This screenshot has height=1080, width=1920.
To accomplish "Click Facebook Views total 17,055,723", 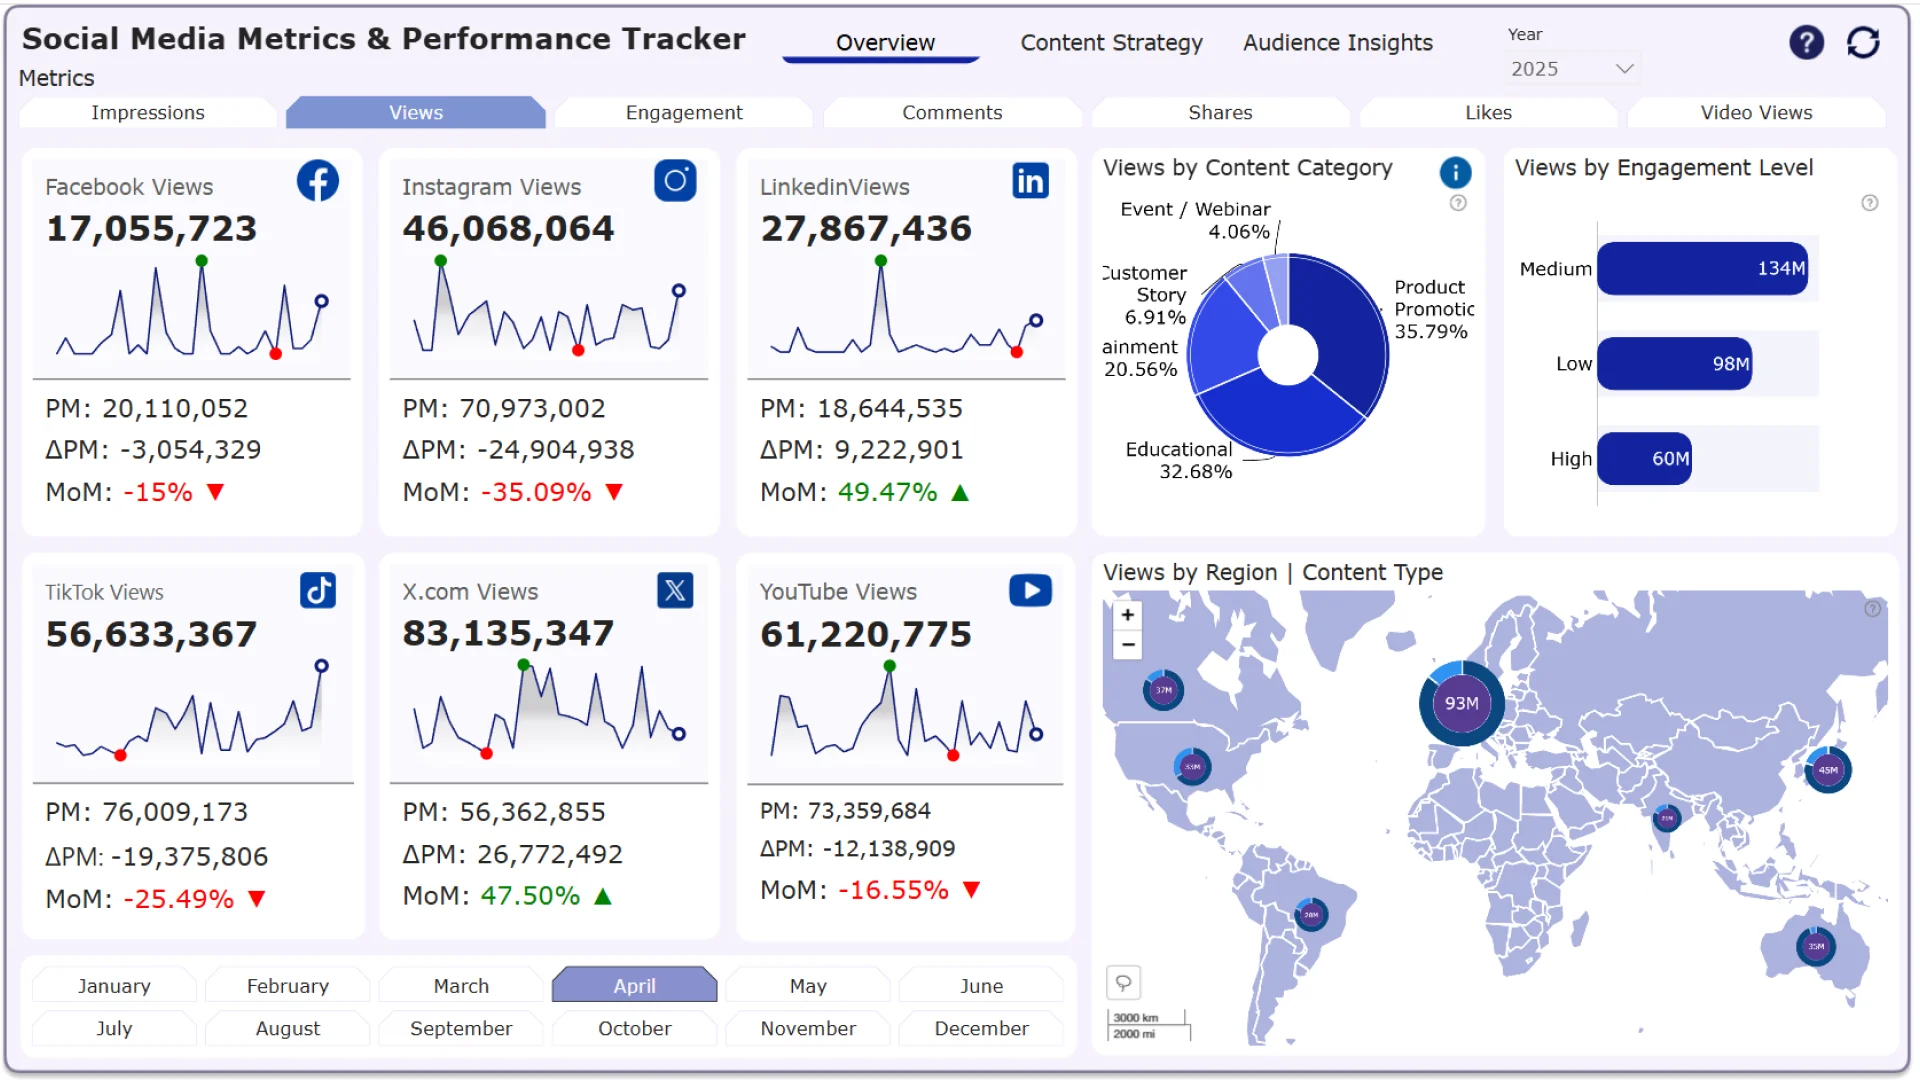I will coord(152,229).
